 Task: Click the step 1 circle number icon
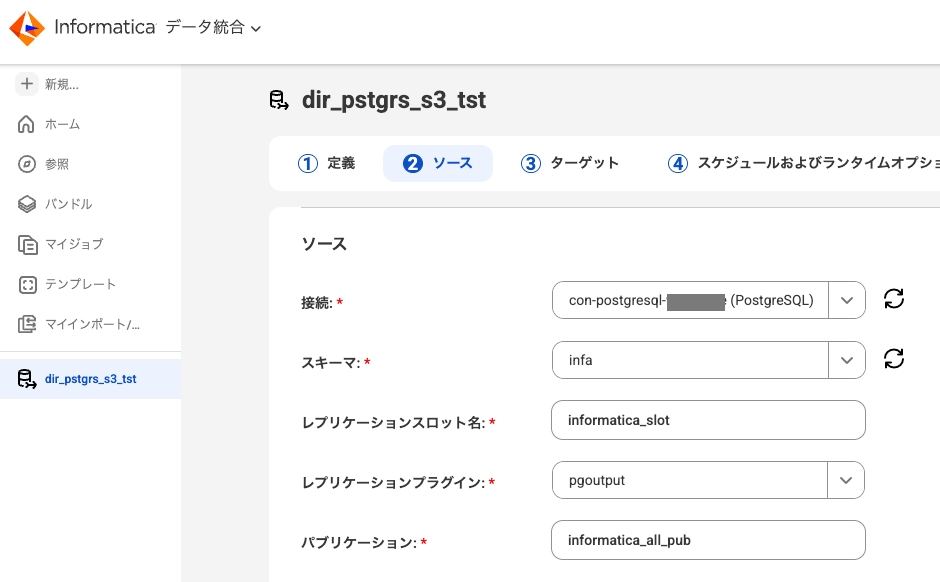coord(308,163)
